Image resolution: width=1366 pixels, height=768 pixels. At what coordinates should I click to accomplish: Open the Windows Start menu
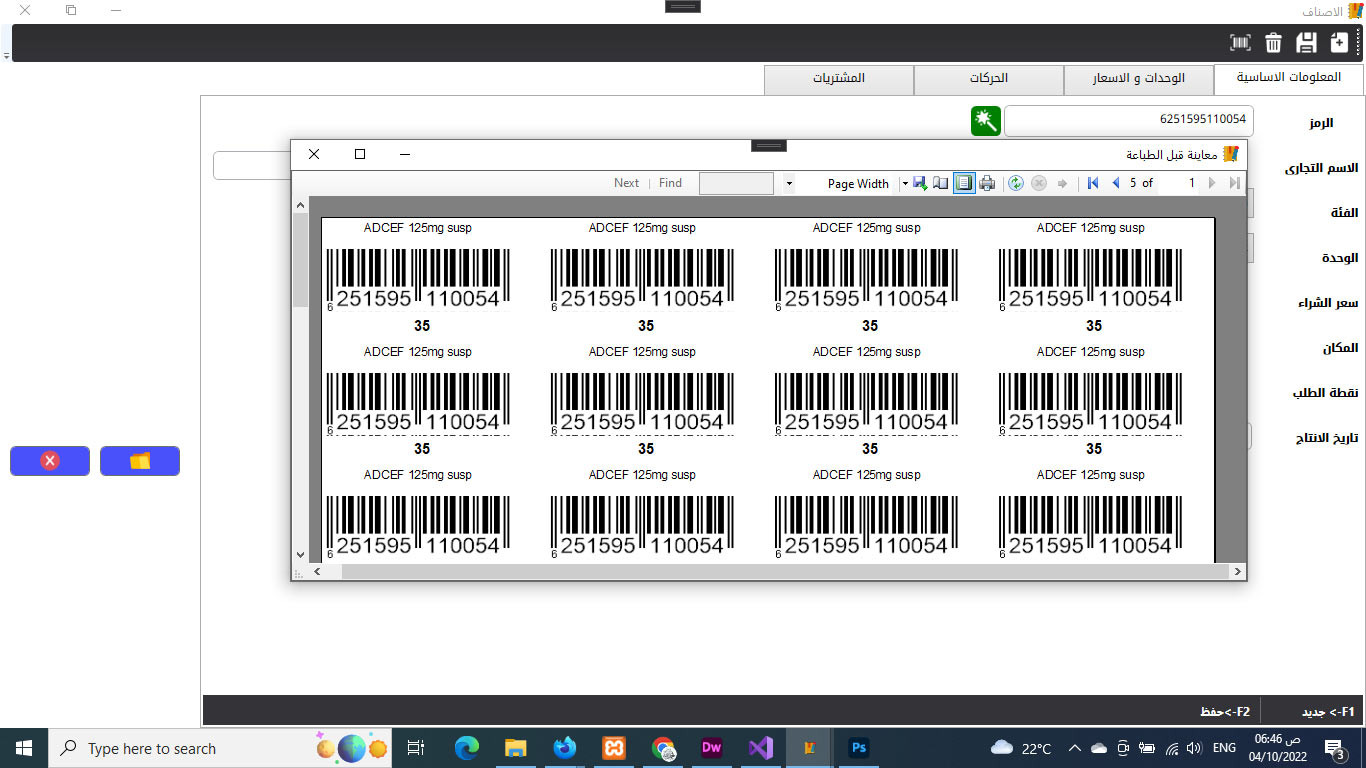tap(24, 748)
